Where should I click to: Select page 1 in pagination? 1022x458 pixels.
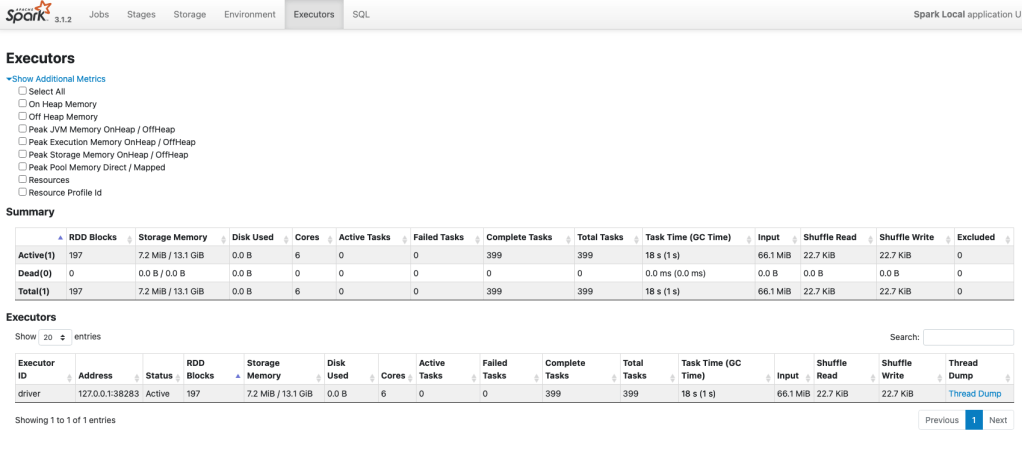click(x=973, y=420)
